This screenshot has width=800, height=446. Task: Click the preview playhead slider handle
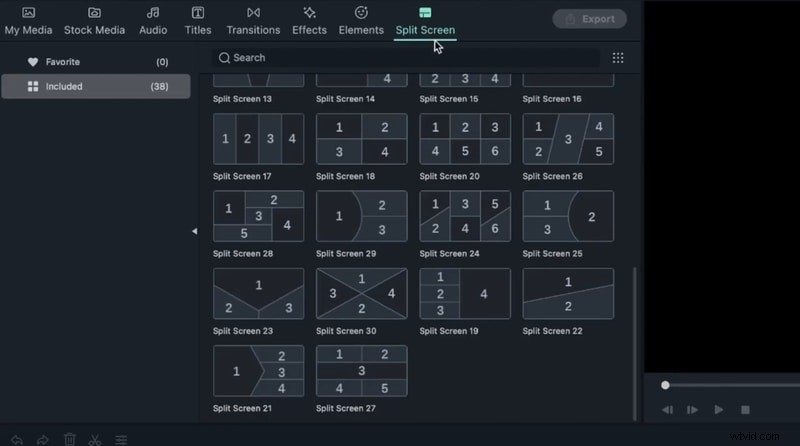click(665, 385)
